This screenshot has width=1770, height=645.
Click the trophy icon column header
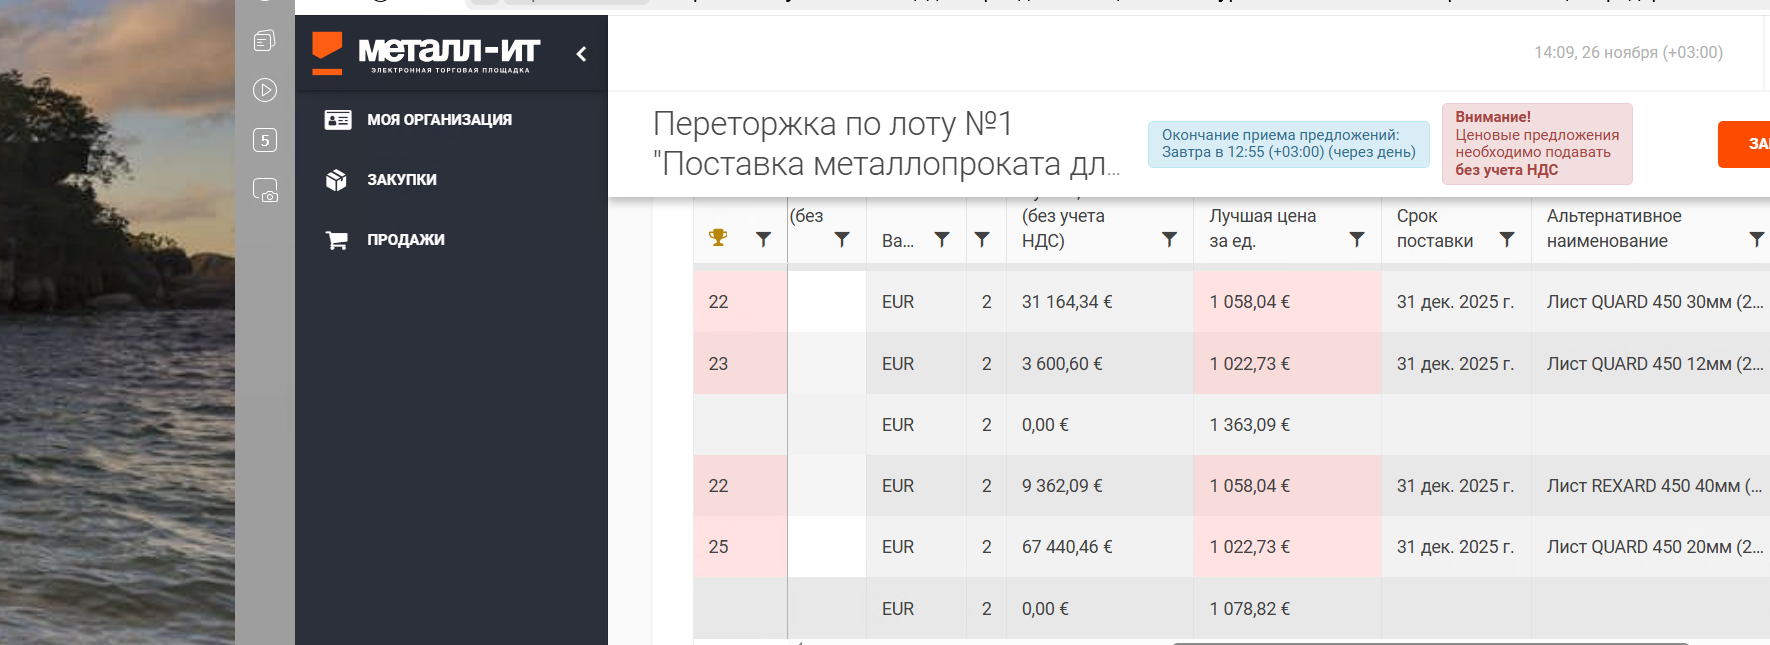[x=718, y=238]
